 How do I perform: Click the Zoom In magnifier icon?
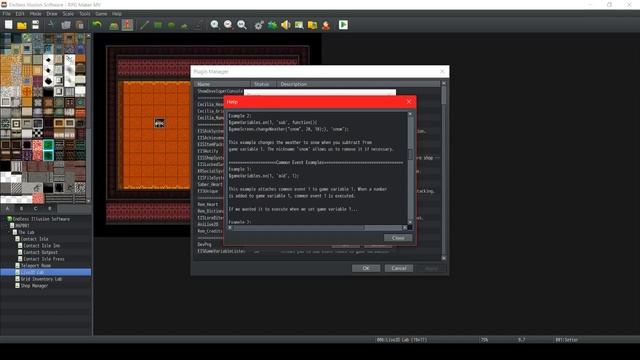pos(215,25)
